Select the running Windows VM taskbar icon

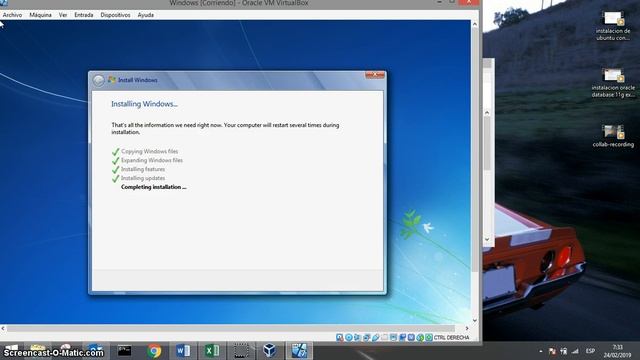point(299,351)
